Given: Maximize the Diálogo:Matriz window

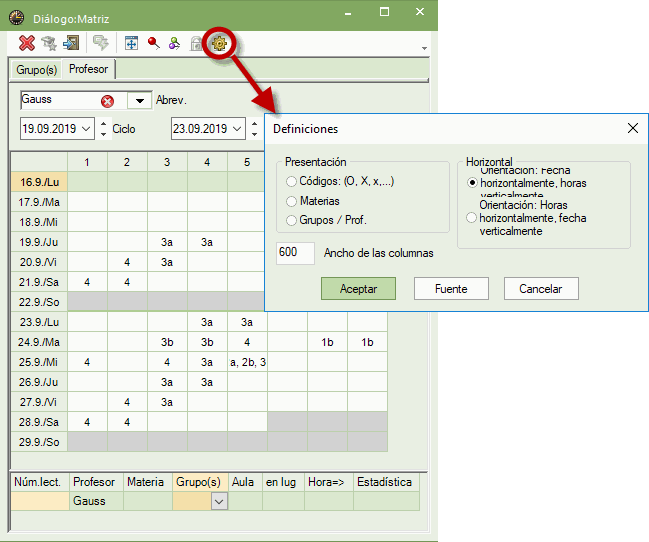Looking at the screenshot, I should point(385,12).
